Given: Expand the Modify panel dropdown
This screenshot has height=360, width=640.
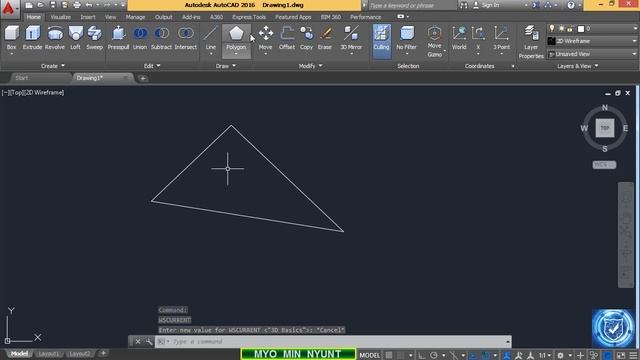Looking at the screenshot, I should (x=310, y=66).
